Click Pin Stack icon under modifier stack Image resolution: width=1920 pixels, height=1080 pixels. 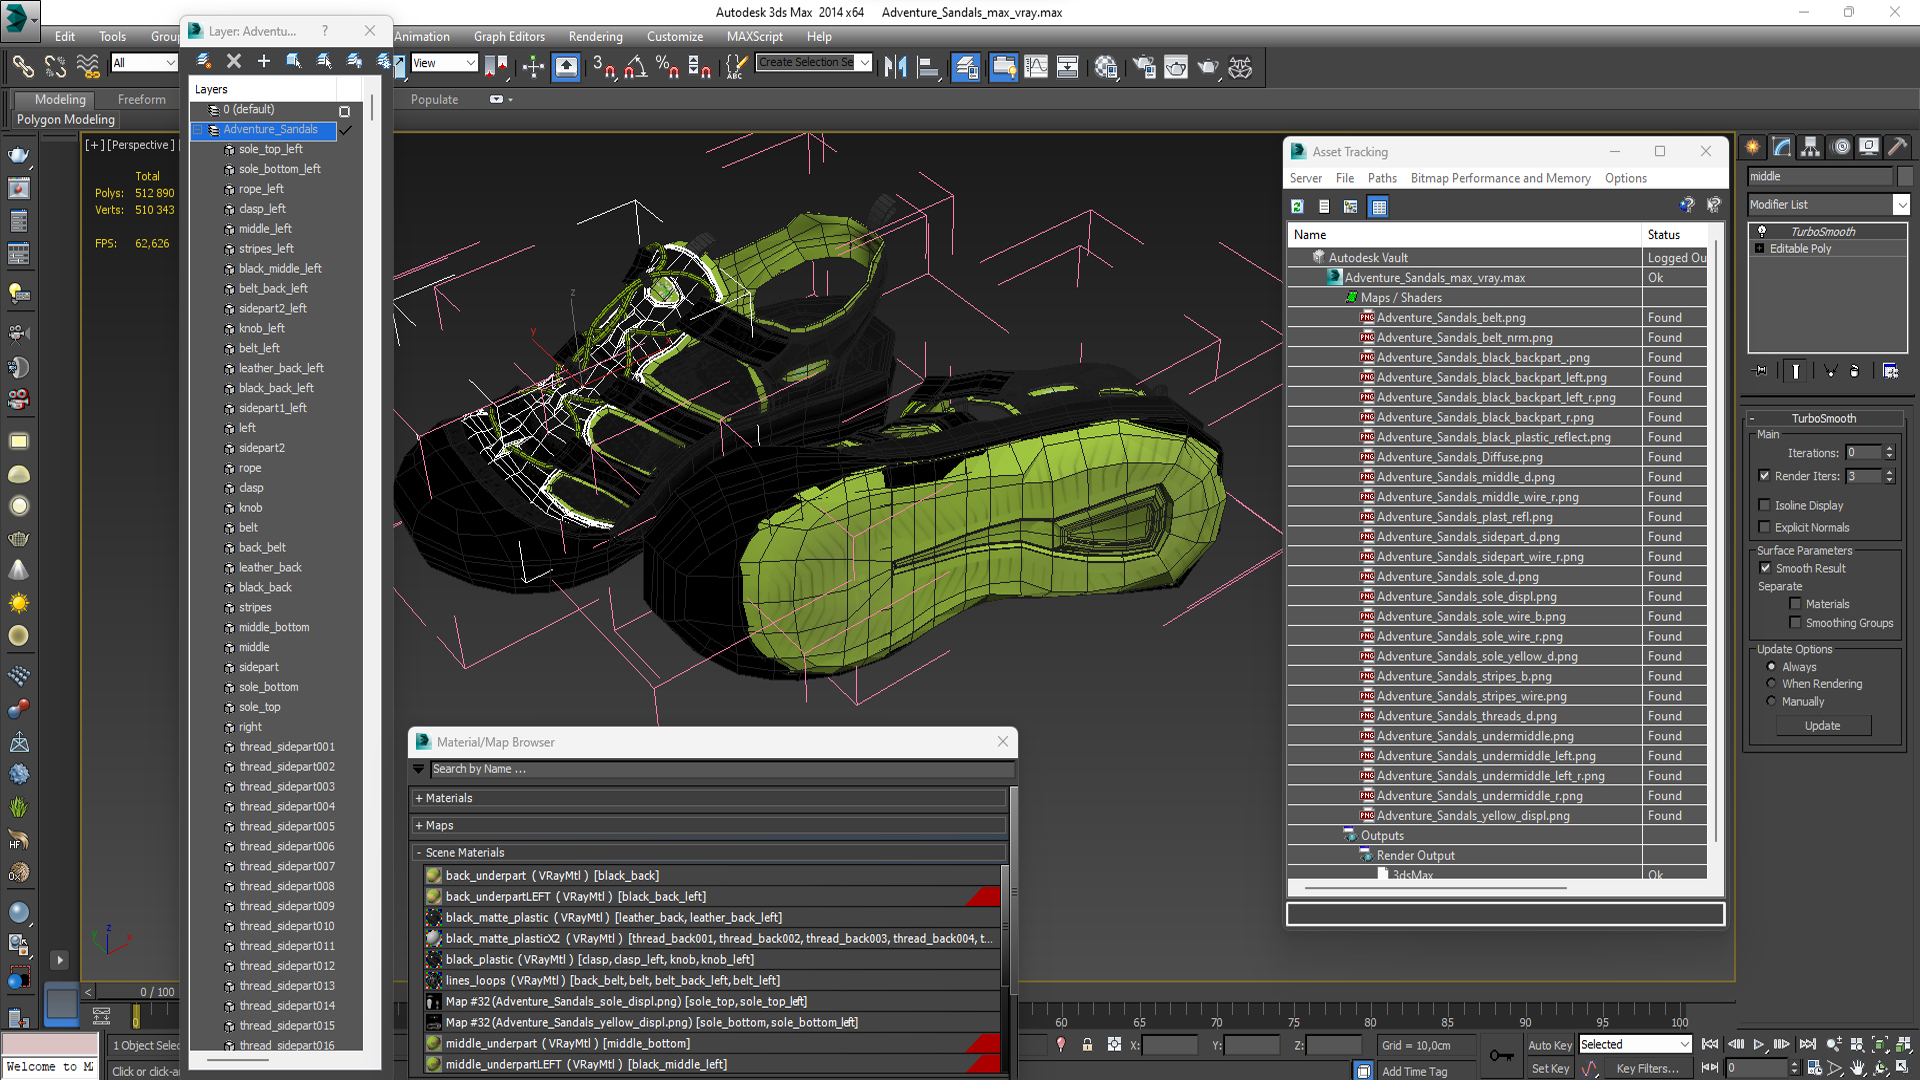[1761, 370]
